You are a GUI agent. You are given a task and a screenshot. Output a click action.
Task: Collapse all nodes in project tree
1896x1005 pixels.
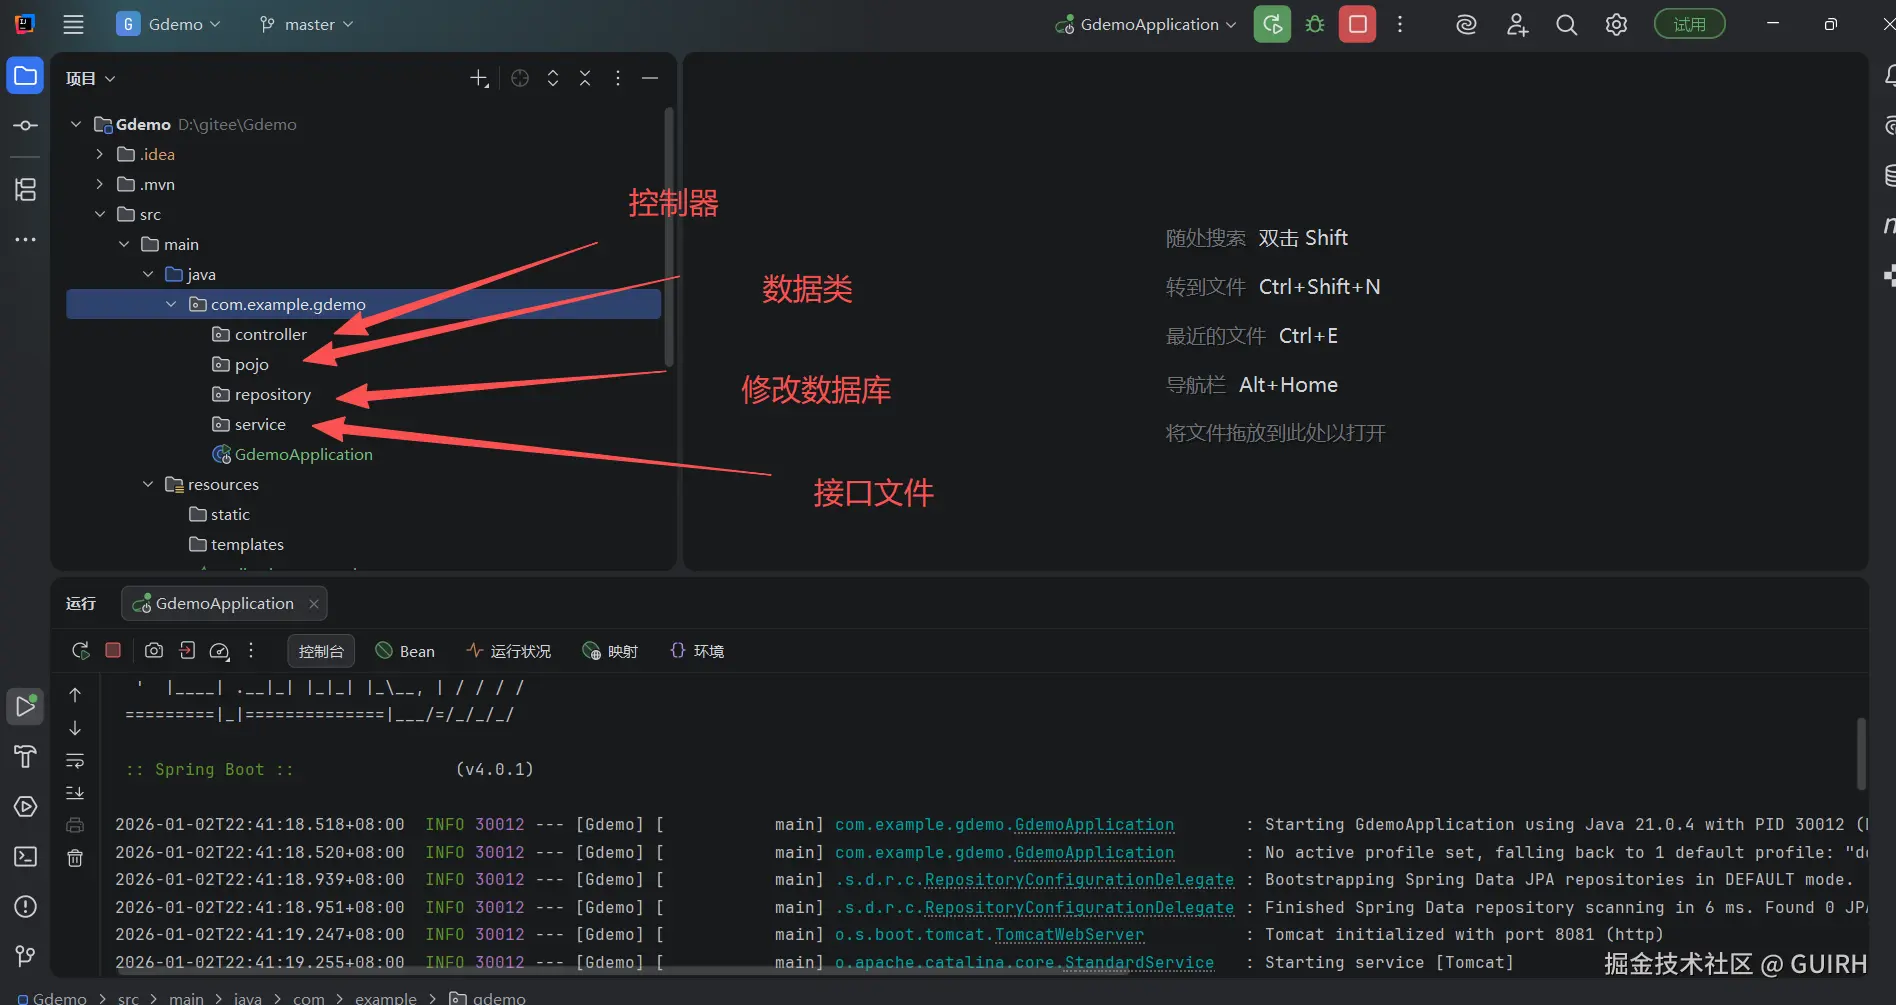pyautogui.click(x=585, y=78)
